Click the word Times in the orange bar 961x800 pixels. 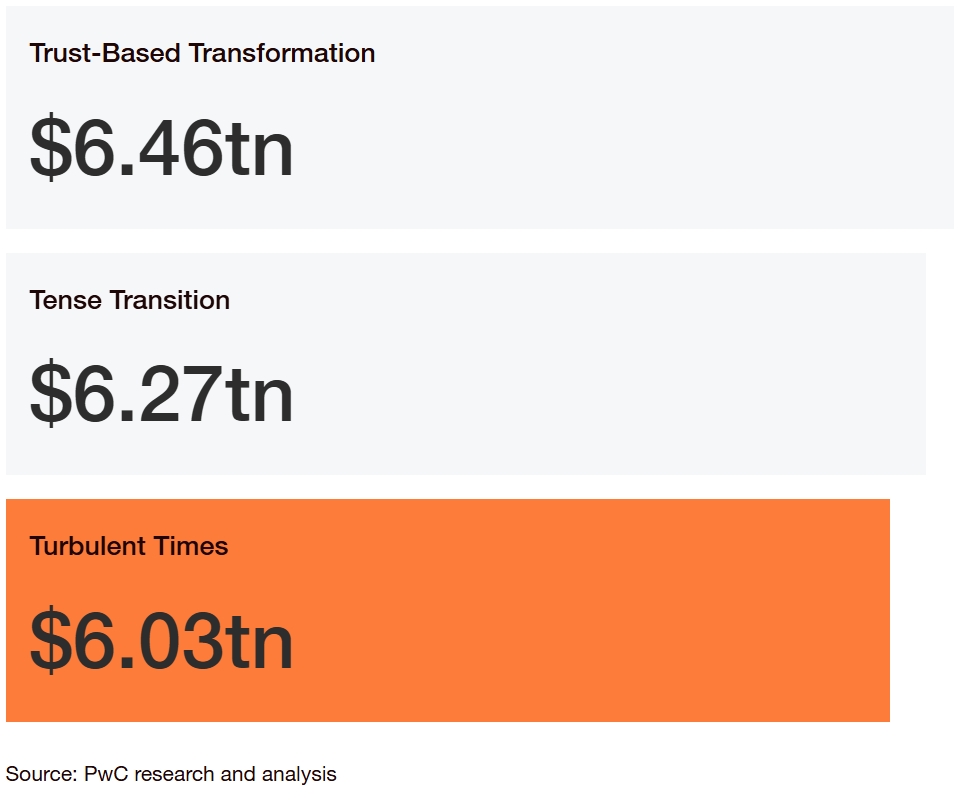pyautogui.click(x=191, y=546)
